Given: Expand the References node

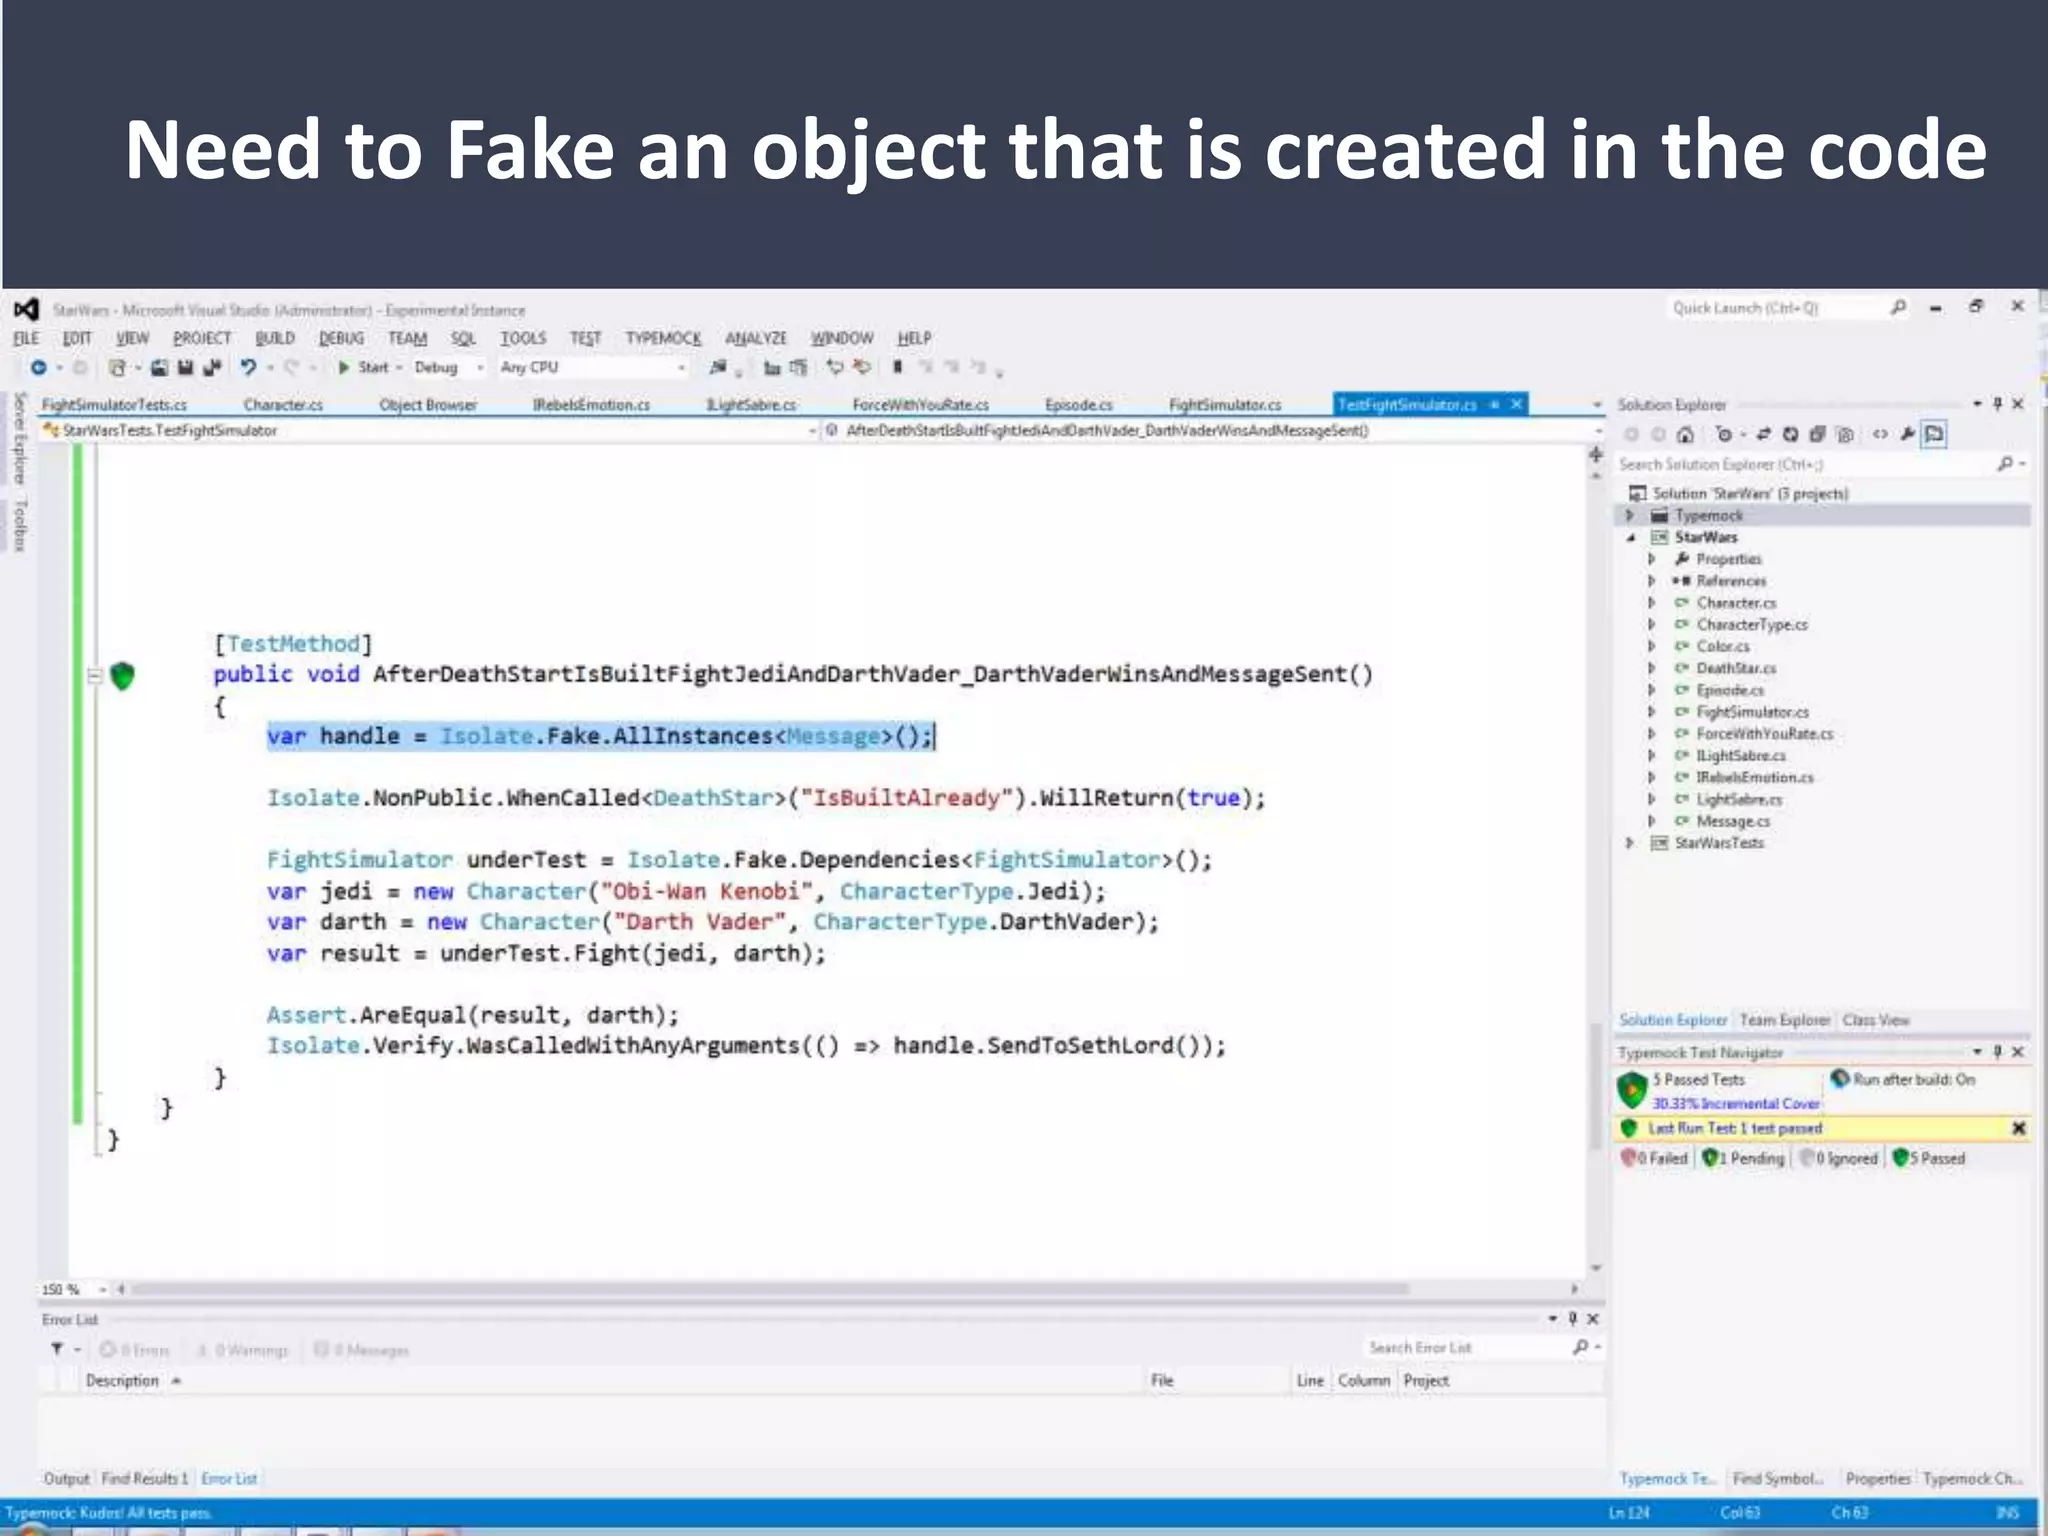Looking at the screenshot, I should (1652, 581).
